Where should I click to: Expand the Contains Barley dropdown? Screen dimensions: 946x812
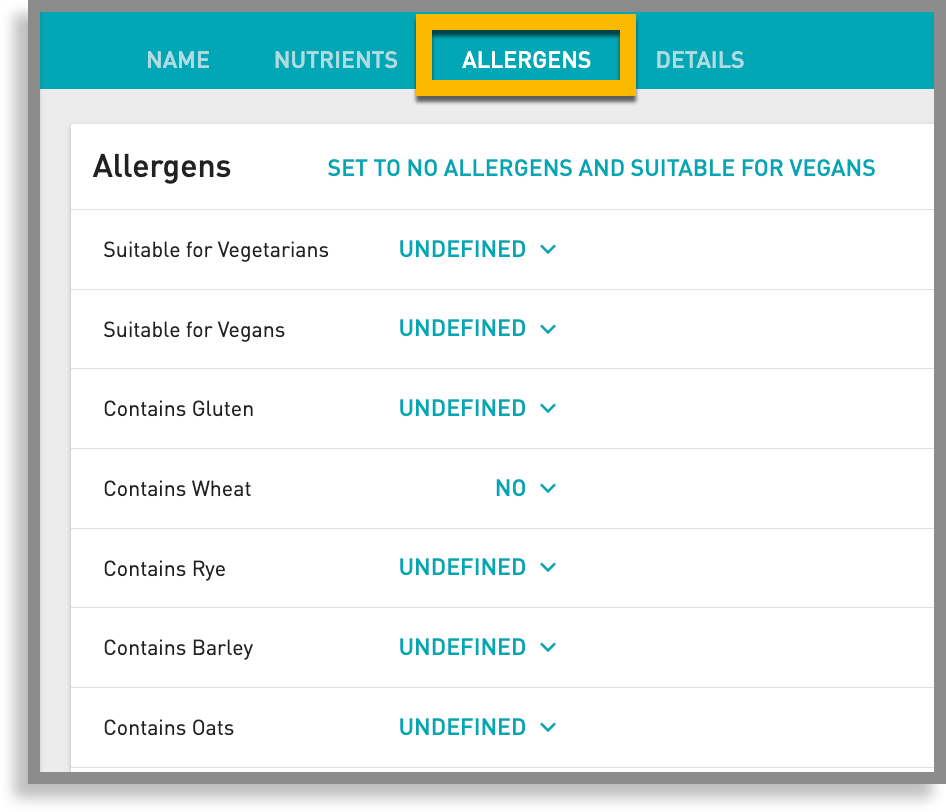pos(477,647)
